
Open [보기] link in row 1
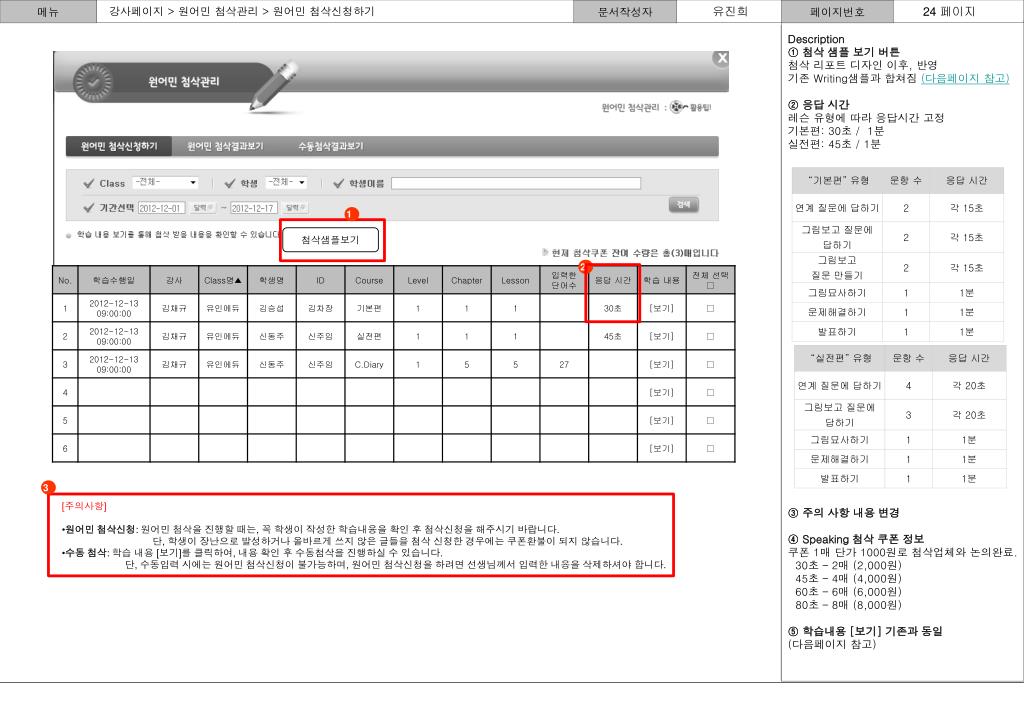pos(662,308)
